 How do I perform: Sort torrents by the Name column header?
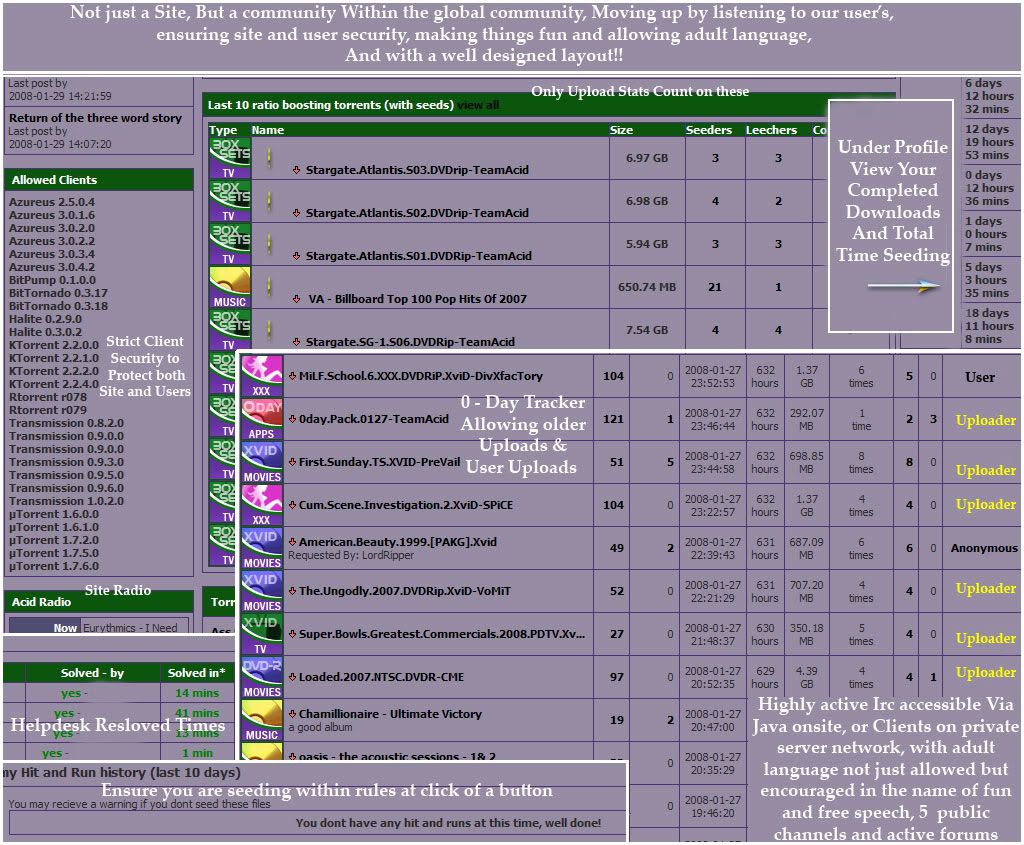268,130
